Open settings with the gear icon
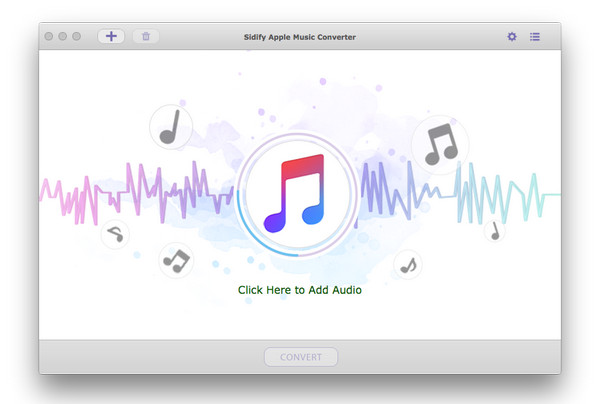The image size is (600, 404). pyautogui.click(x=512, y=36)
